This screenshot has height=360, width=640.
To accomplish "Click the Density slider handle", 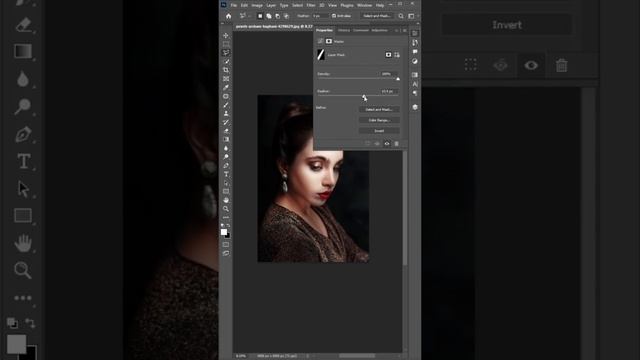I will [x=398, y=78].
